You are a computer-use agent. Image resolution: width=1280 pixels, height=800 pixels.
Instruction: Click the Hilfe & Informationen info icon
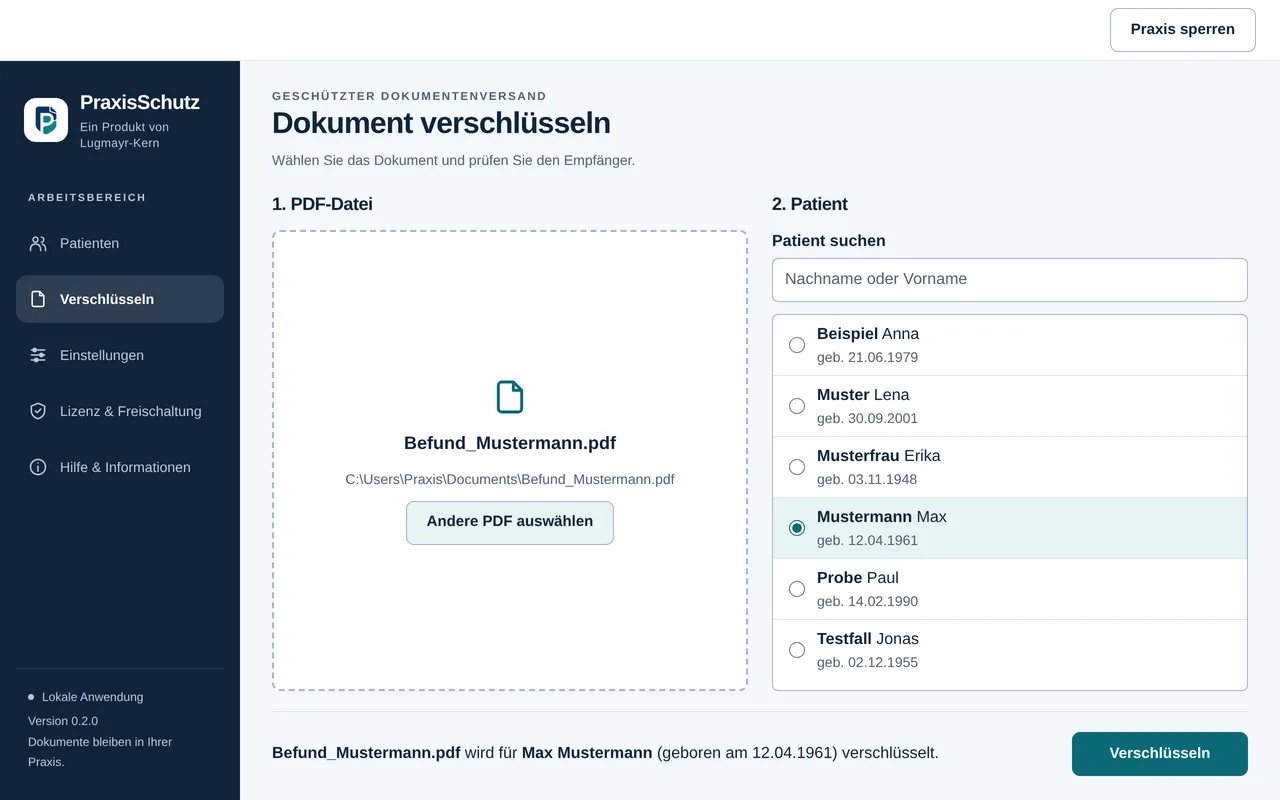(x=38, y=467)
